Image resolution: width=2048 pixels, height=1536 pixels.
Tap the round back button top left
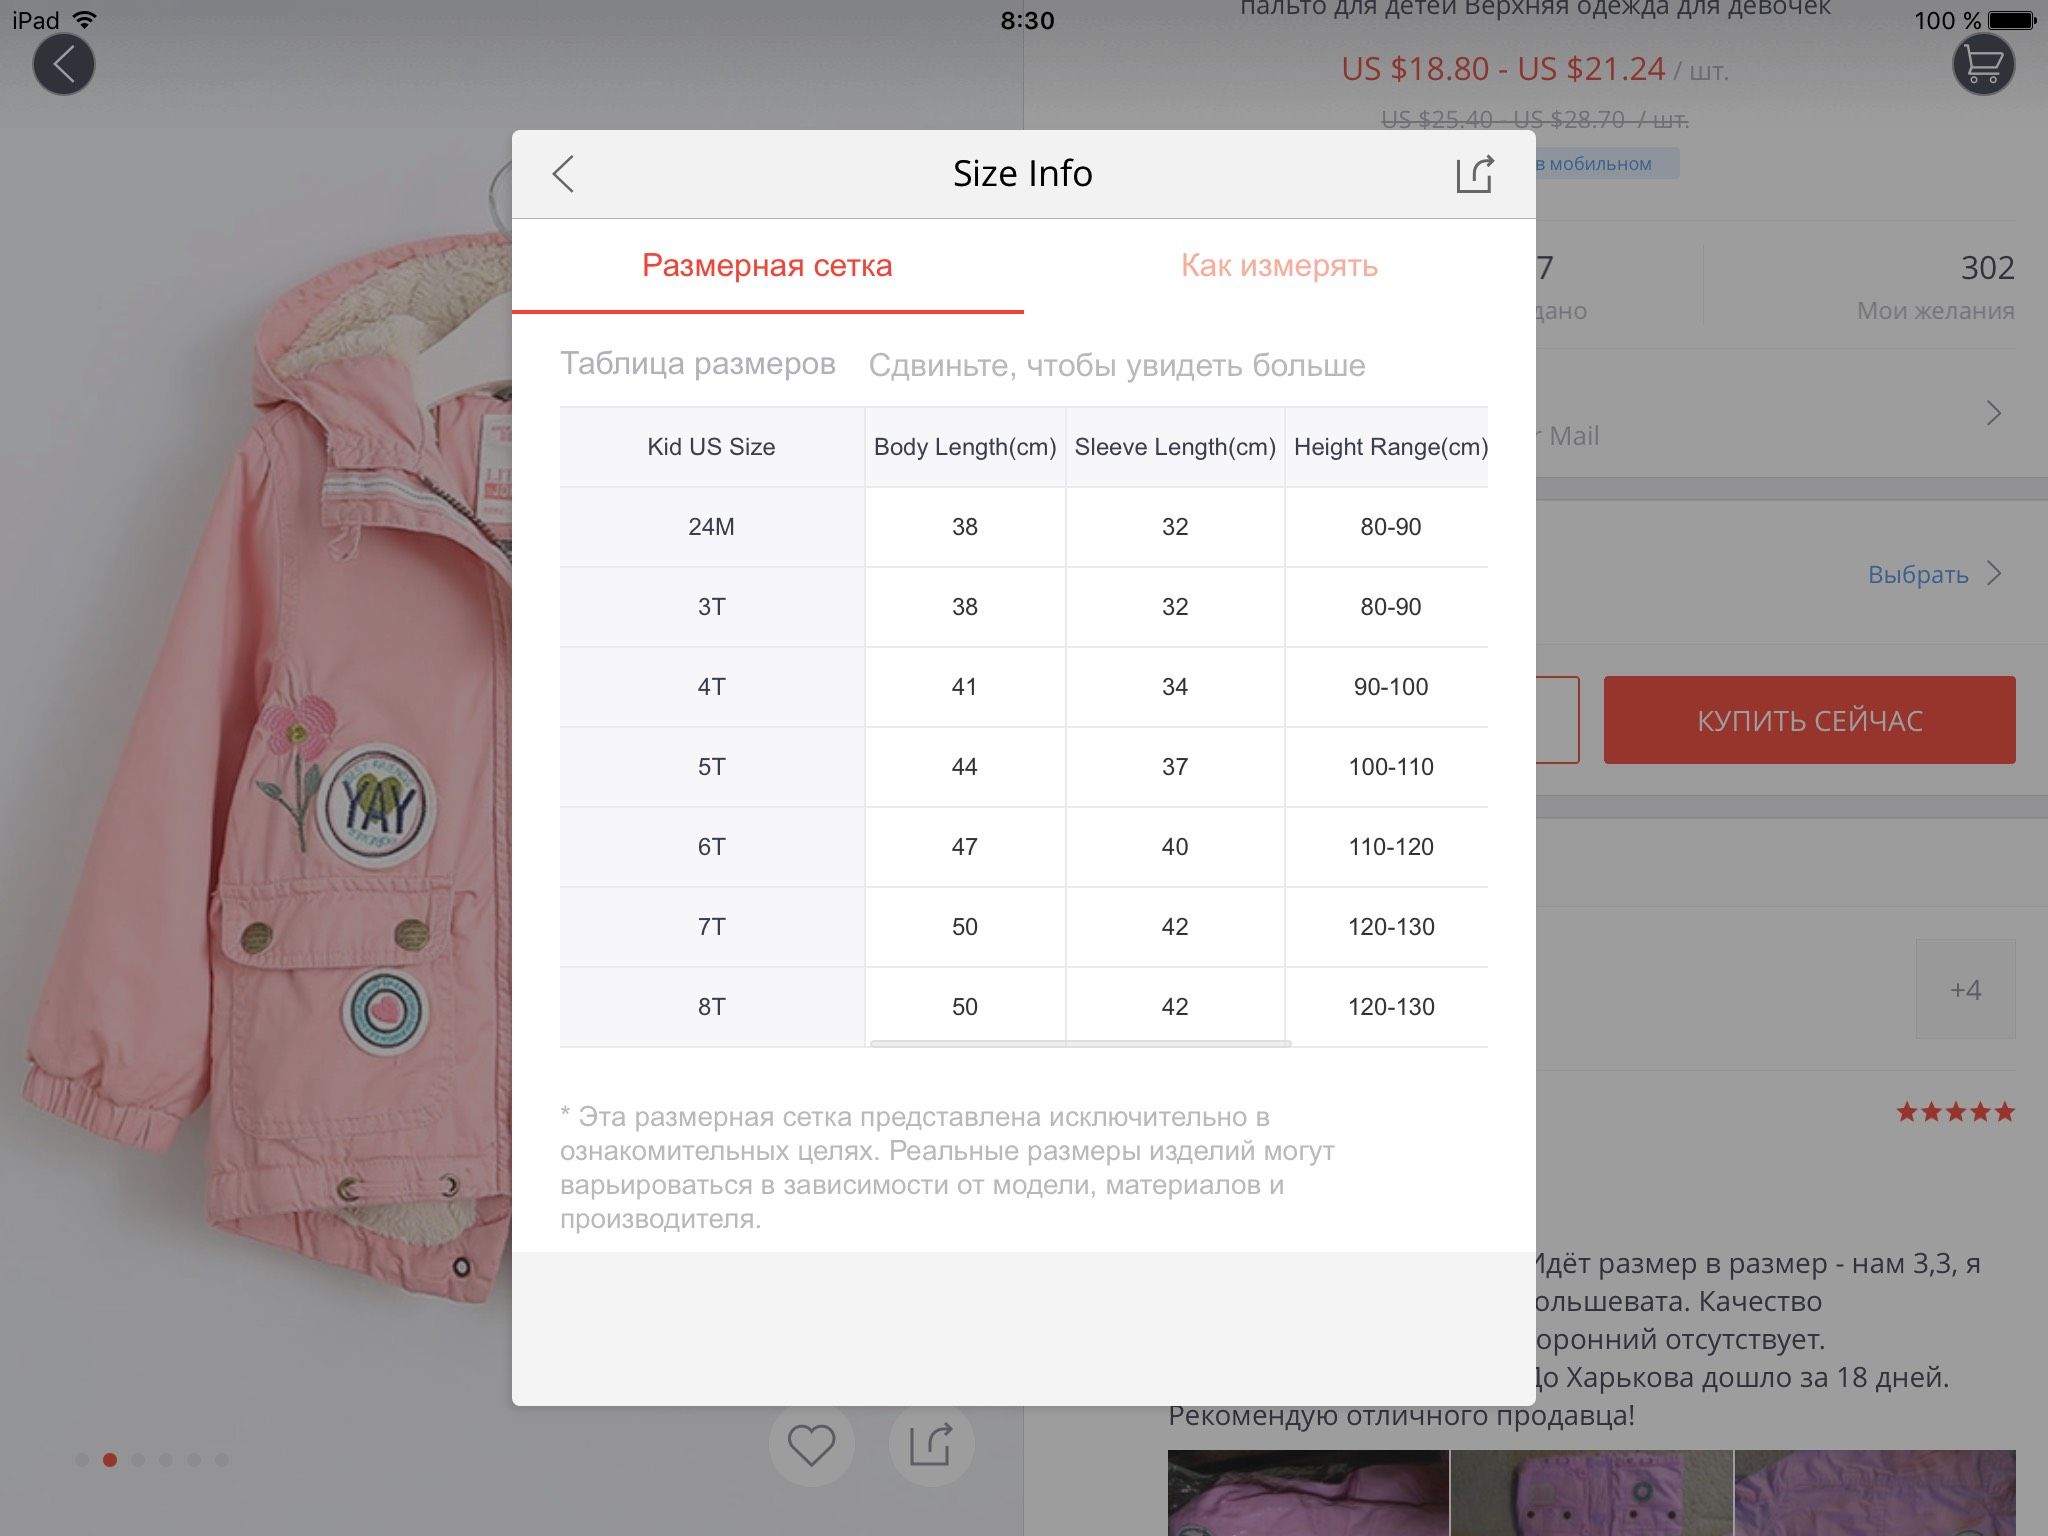pyautogui.click(x=64, y=64)
